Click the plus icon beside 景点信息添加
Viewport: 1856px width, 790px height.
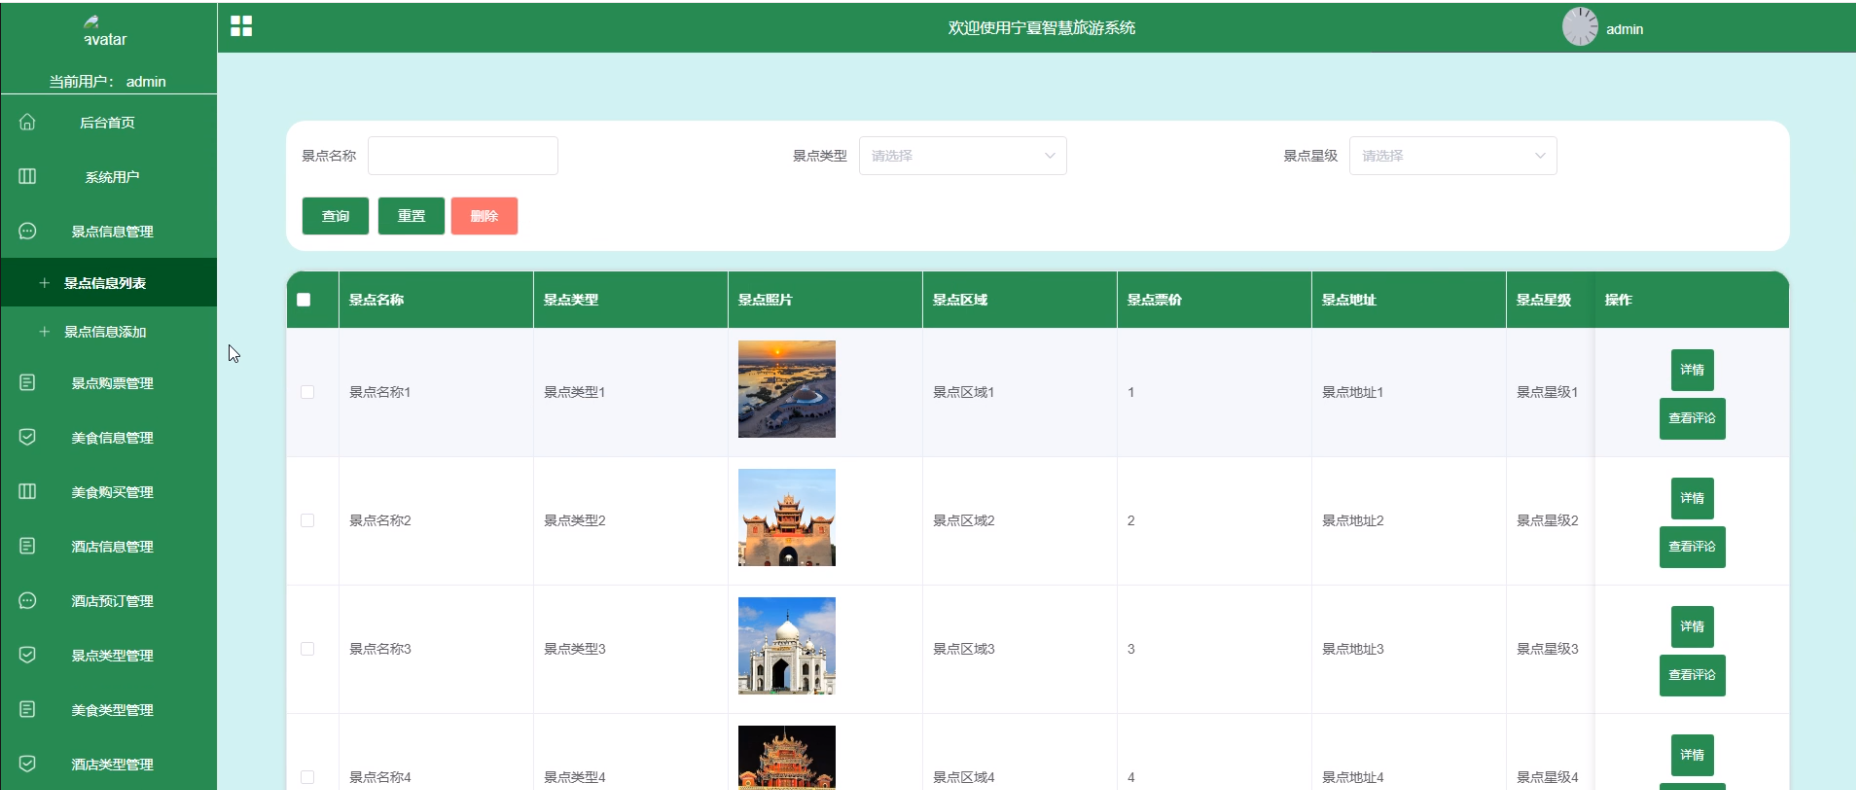44,331
